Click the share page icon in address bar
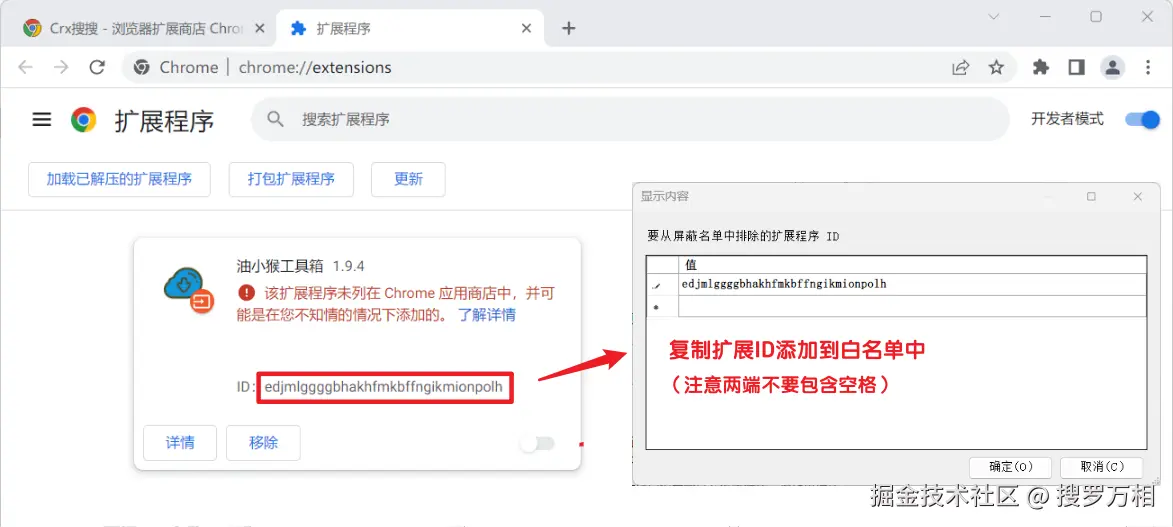 pos(961,67)
